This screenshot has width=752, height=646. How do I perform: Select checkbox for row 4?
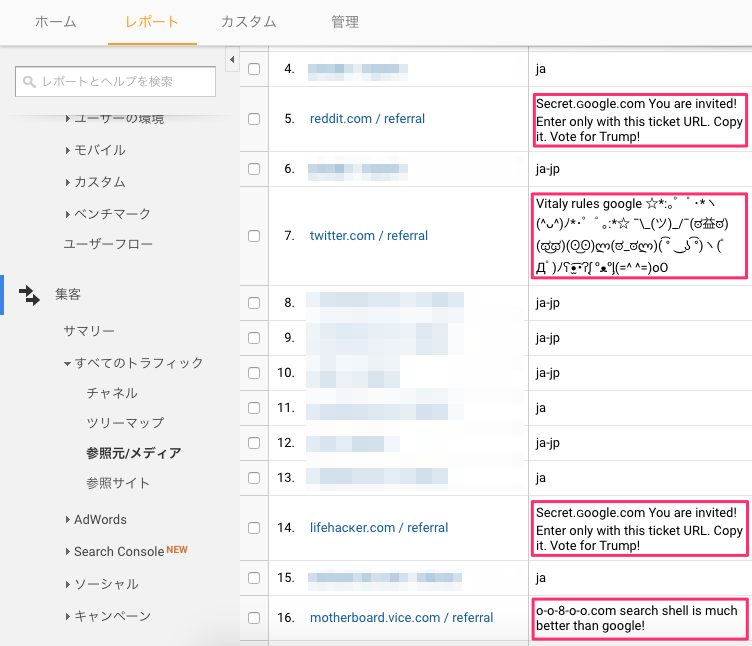[254, 69]
